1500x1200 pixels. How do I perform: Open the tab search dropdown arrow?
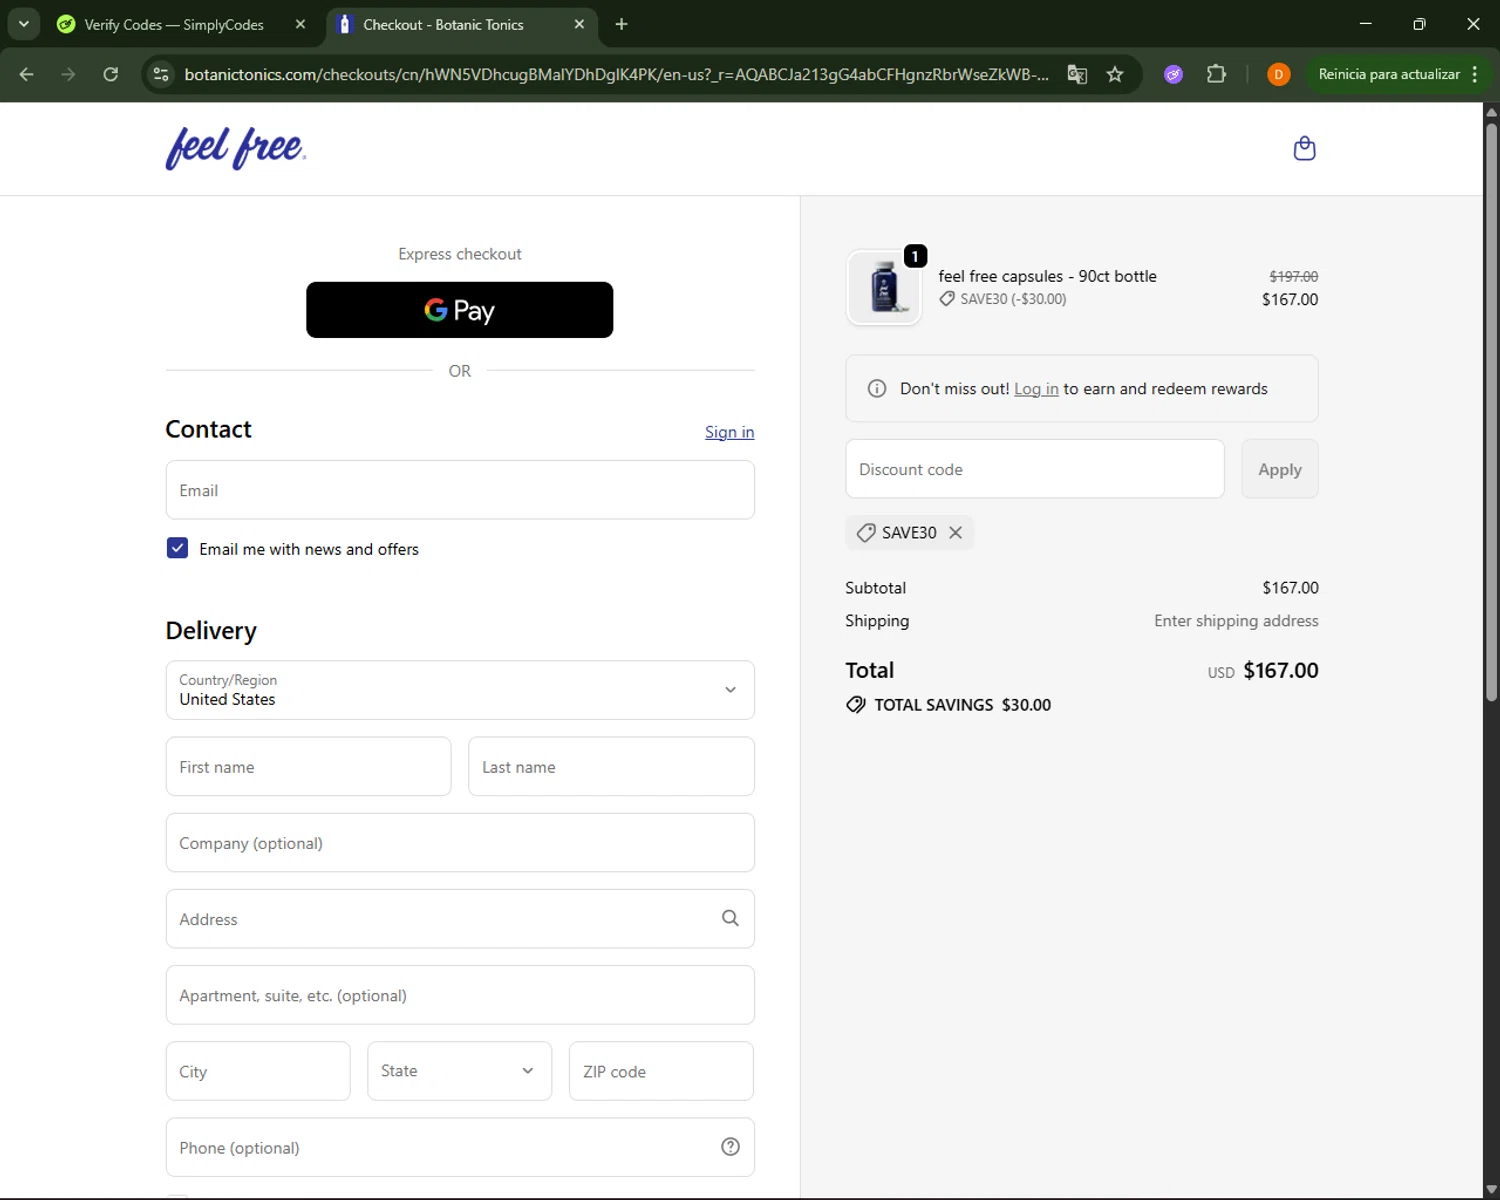point(23,24)
